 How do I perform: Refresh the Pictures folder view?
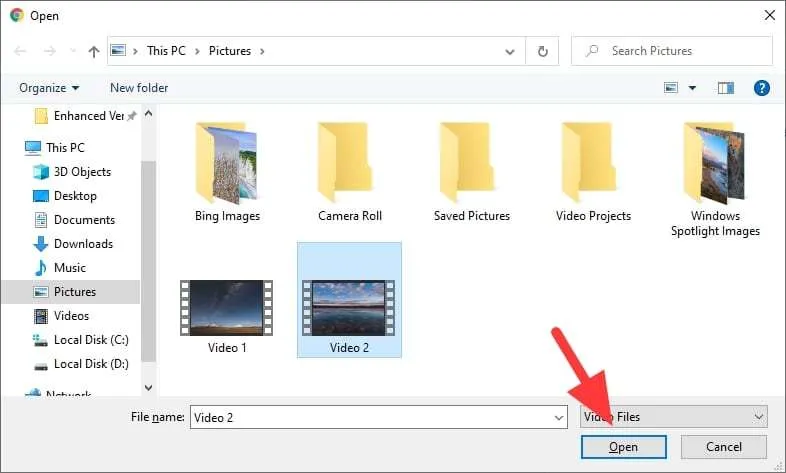(x=542, y=51)
